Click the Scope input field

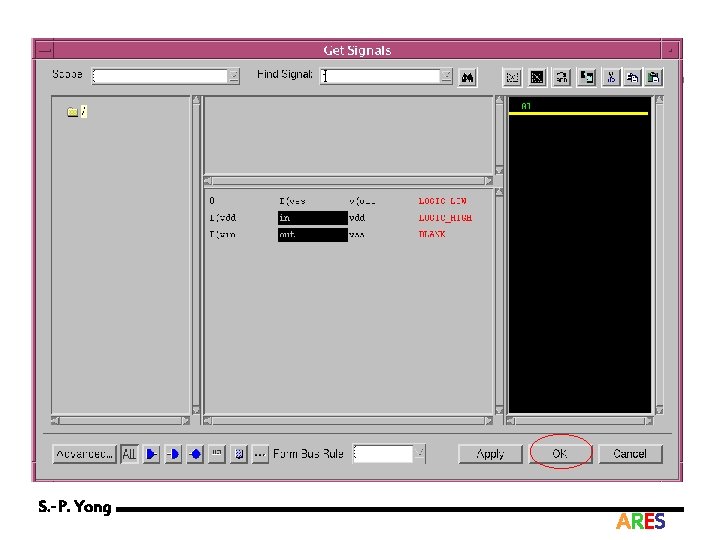(x=160, y=76)
